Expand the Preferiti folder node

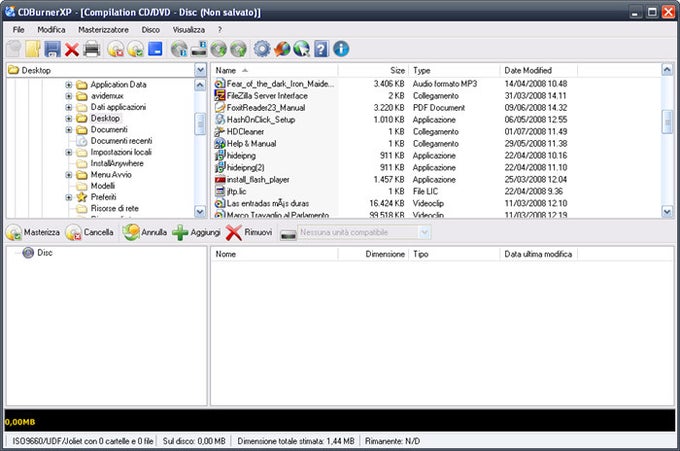point(69,197)
